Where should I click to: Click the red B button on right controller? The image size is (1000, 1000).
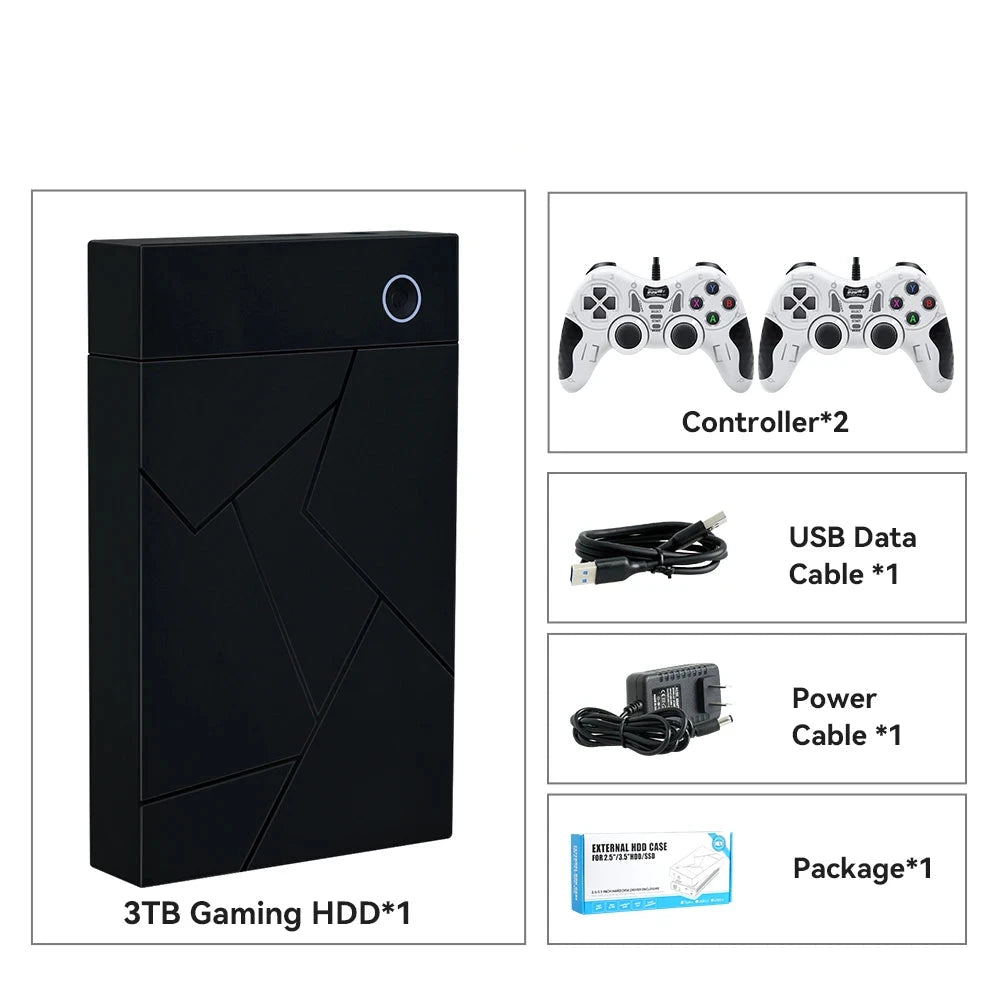tap(929, 303)
